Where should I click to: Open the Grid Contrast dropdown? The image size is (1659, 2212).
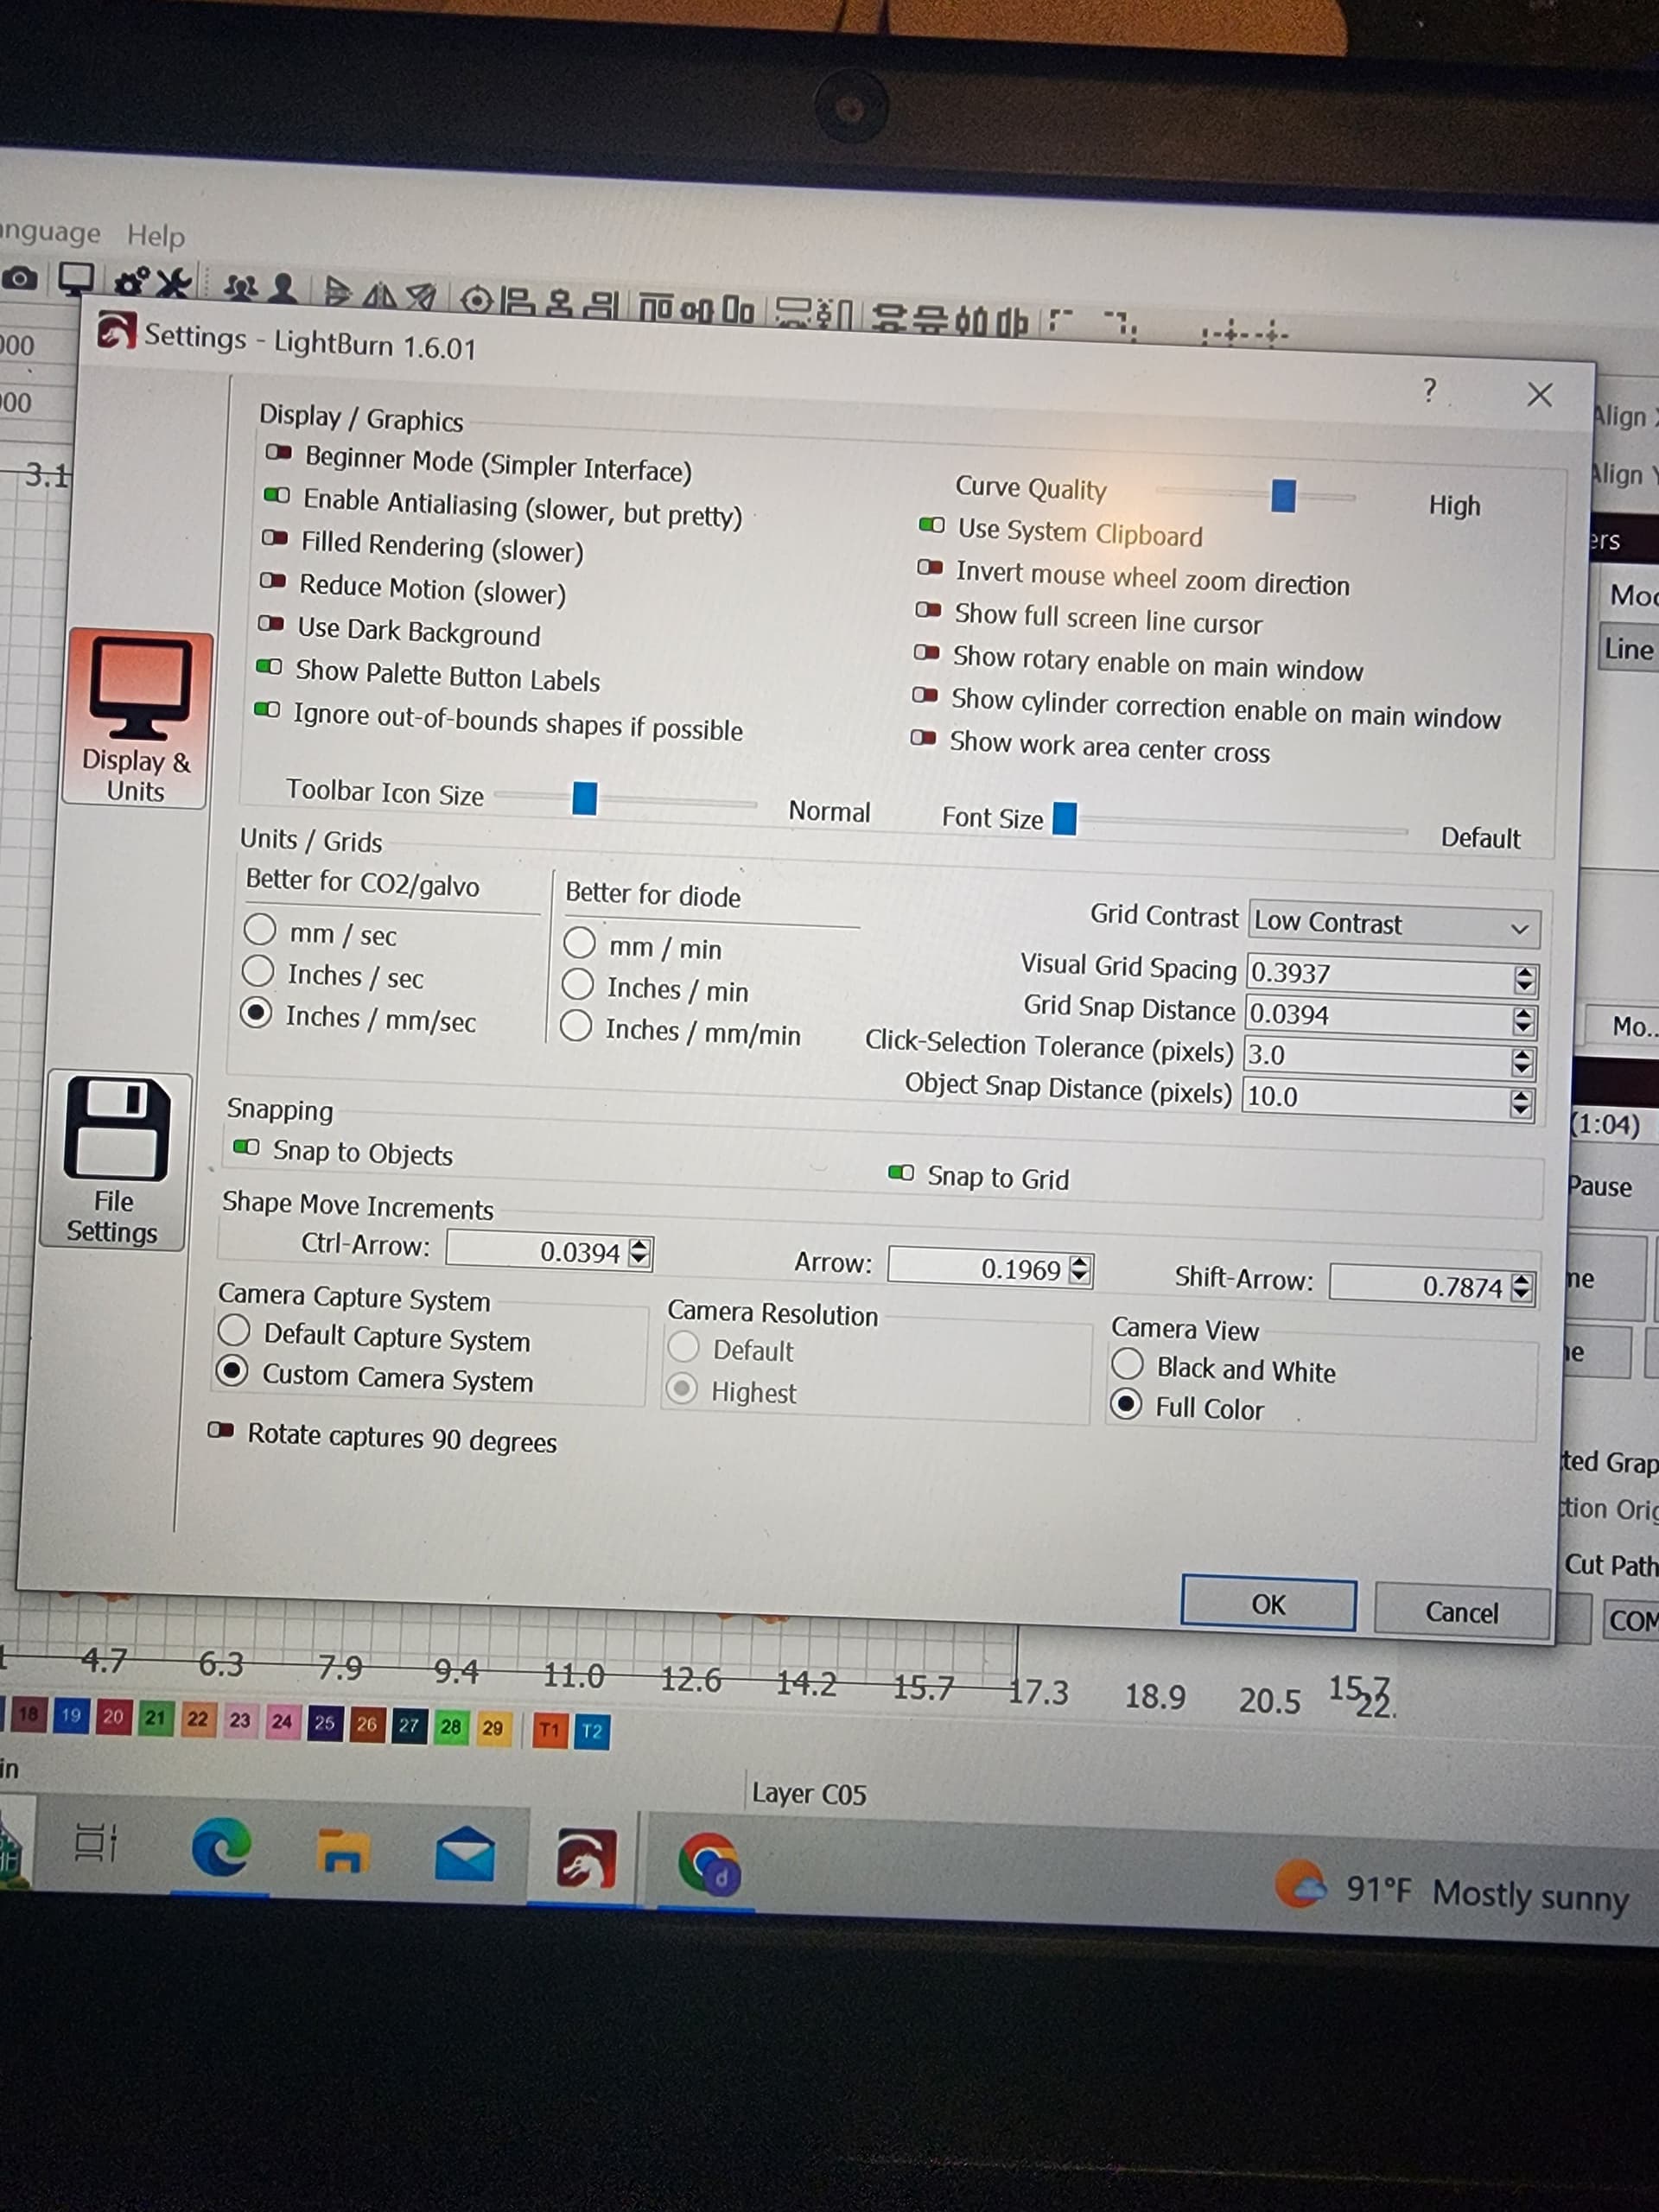(1393, 925)
